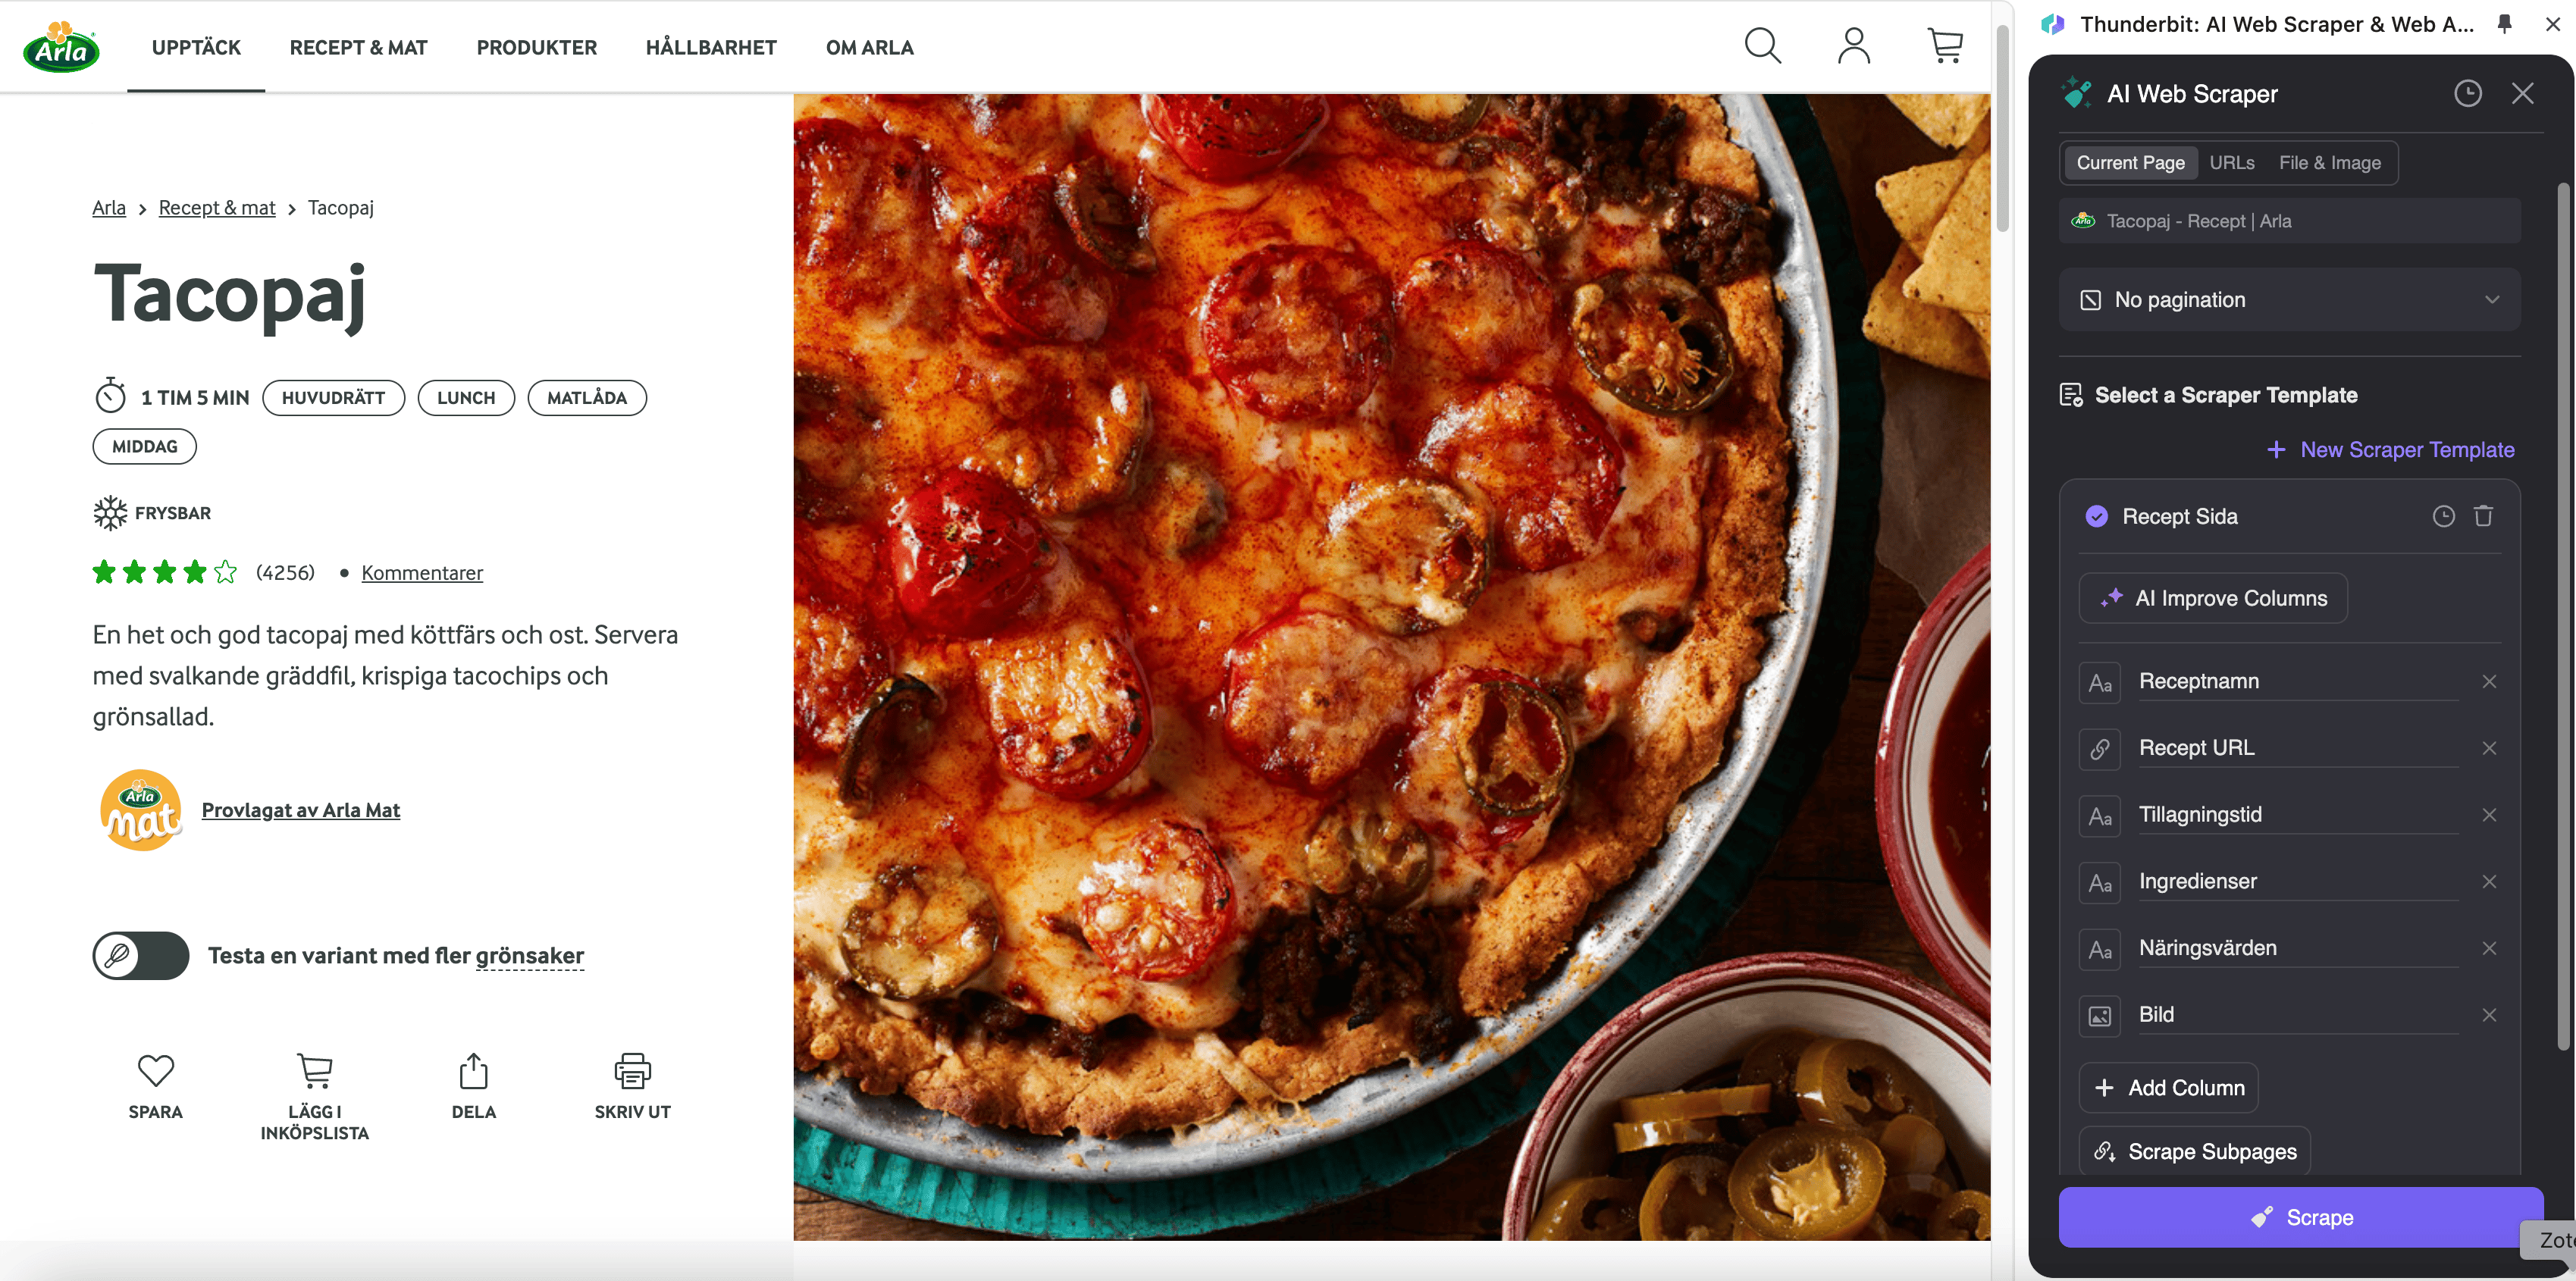Change data type icon for Ingredienser

[2100, 883]
